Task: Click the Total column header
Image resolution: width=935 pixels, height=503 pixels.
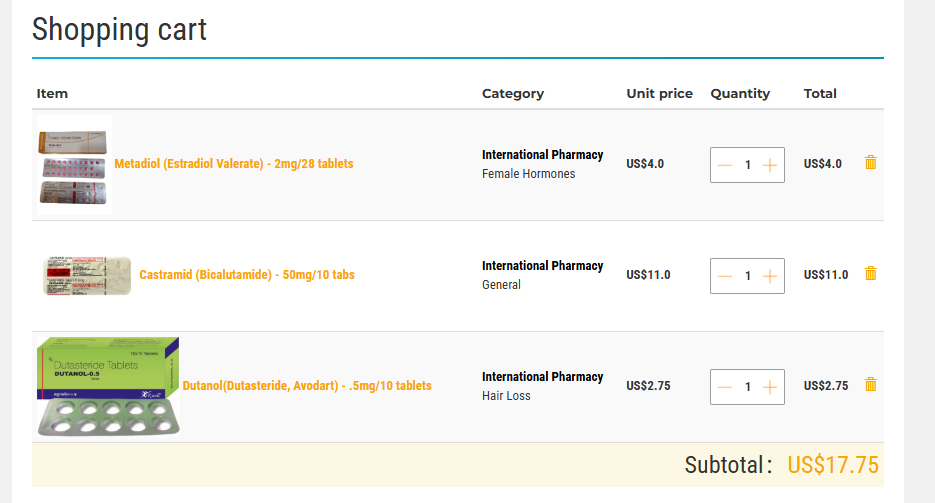Action: [x=820, y=93]
